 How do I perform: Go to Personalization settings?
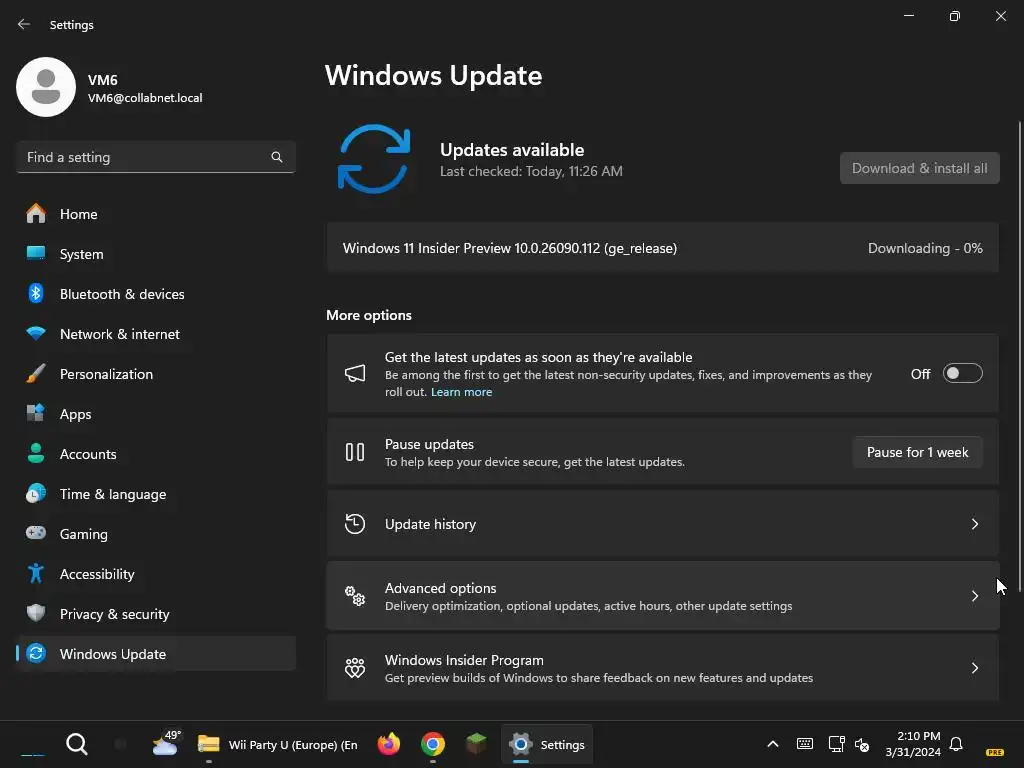(156, 374)
